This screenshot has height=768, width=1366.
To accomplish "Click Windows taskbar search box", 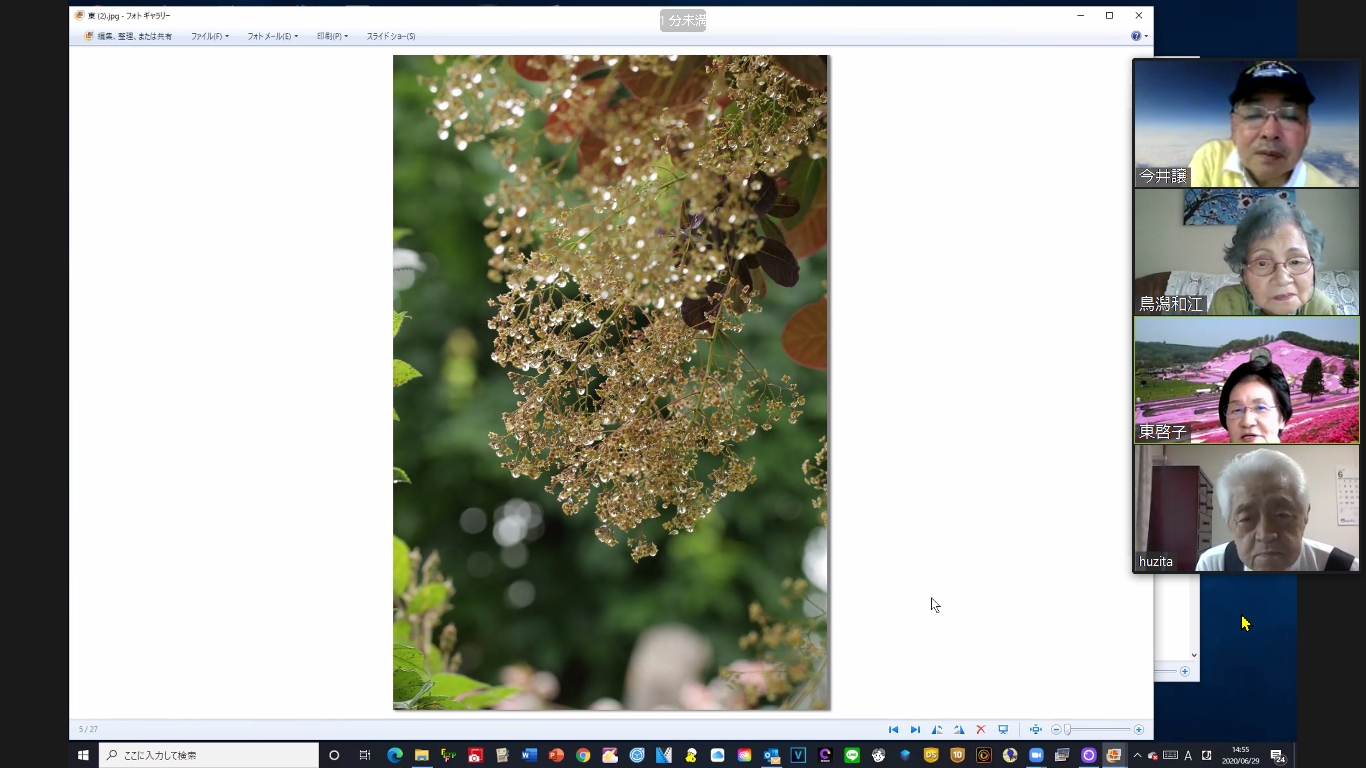I will click(209, 755).
